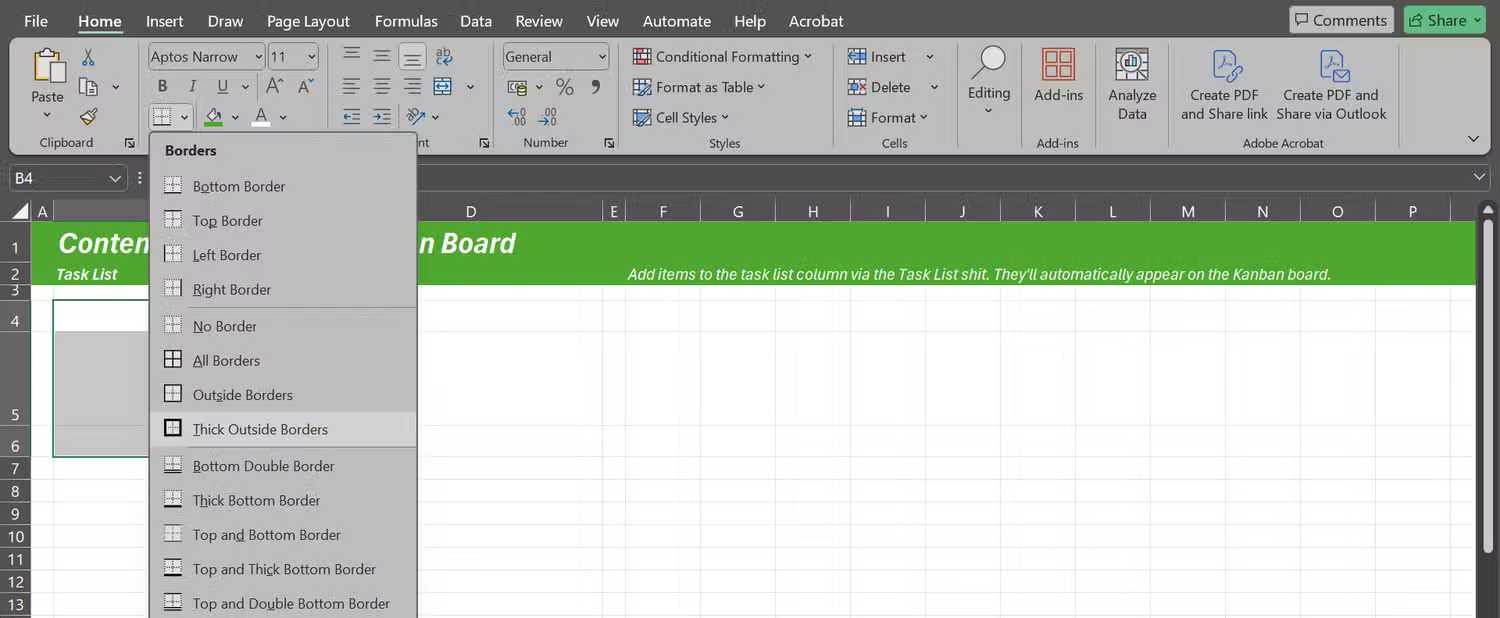Click the Comma Style icon
This screenshot has width=1500, height=618.
click(x=596, y=87)
